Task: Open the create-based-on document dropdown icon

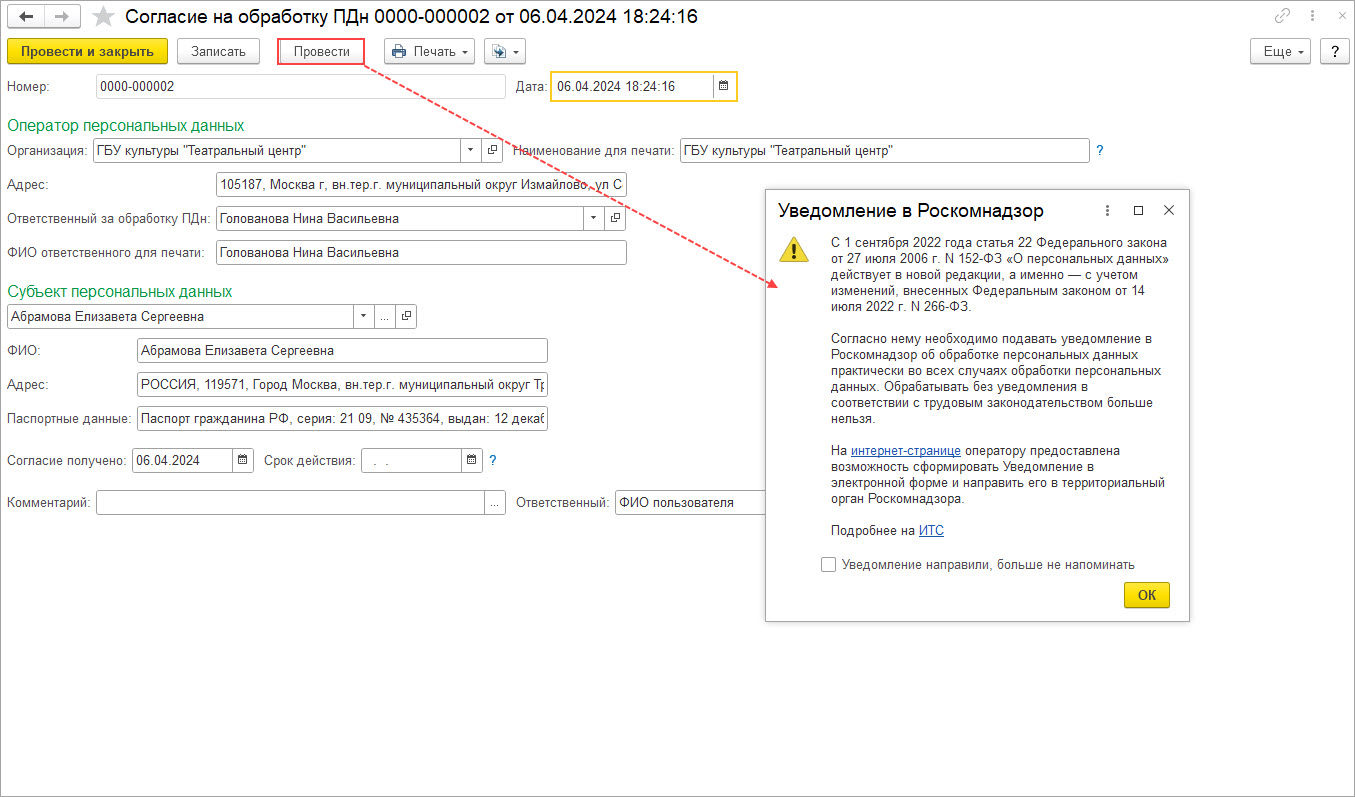Action: 505,51
